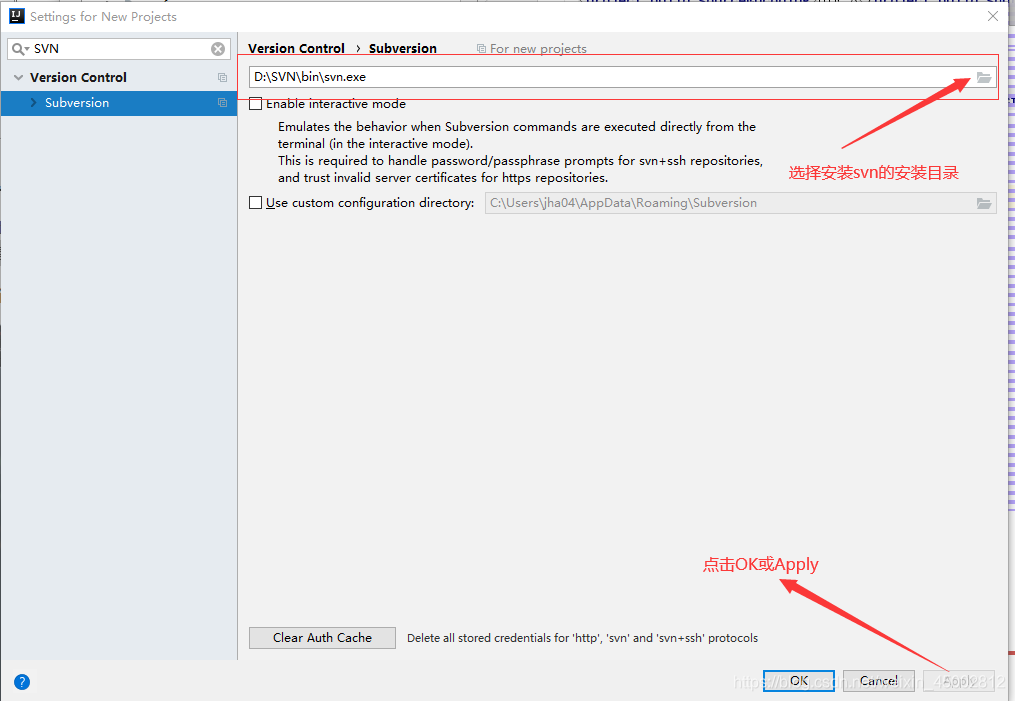1015x701 pixels.
Task: Click Version Control in the breadcrumb
Action: pyautogui.click(x=296, y=49)
